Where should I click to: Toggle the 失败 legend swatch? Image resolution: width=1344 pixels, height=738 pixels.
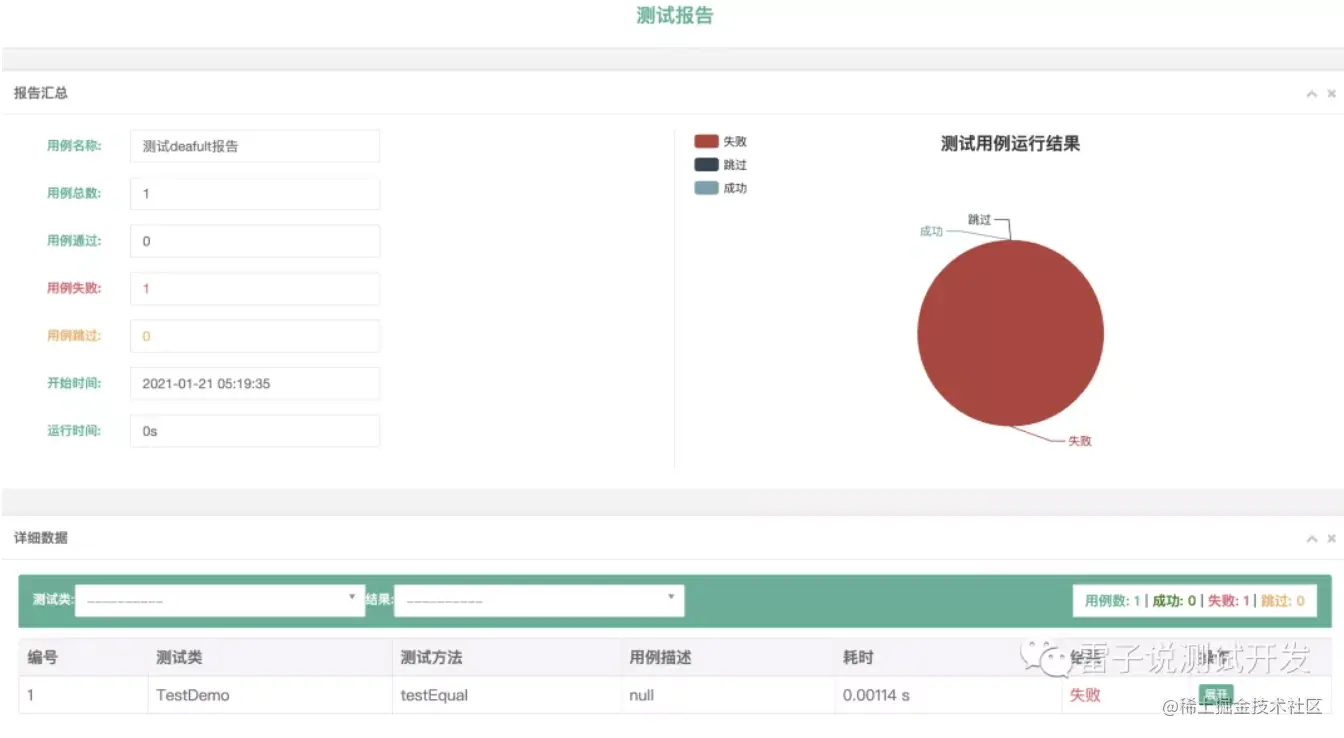pos(706,142)
